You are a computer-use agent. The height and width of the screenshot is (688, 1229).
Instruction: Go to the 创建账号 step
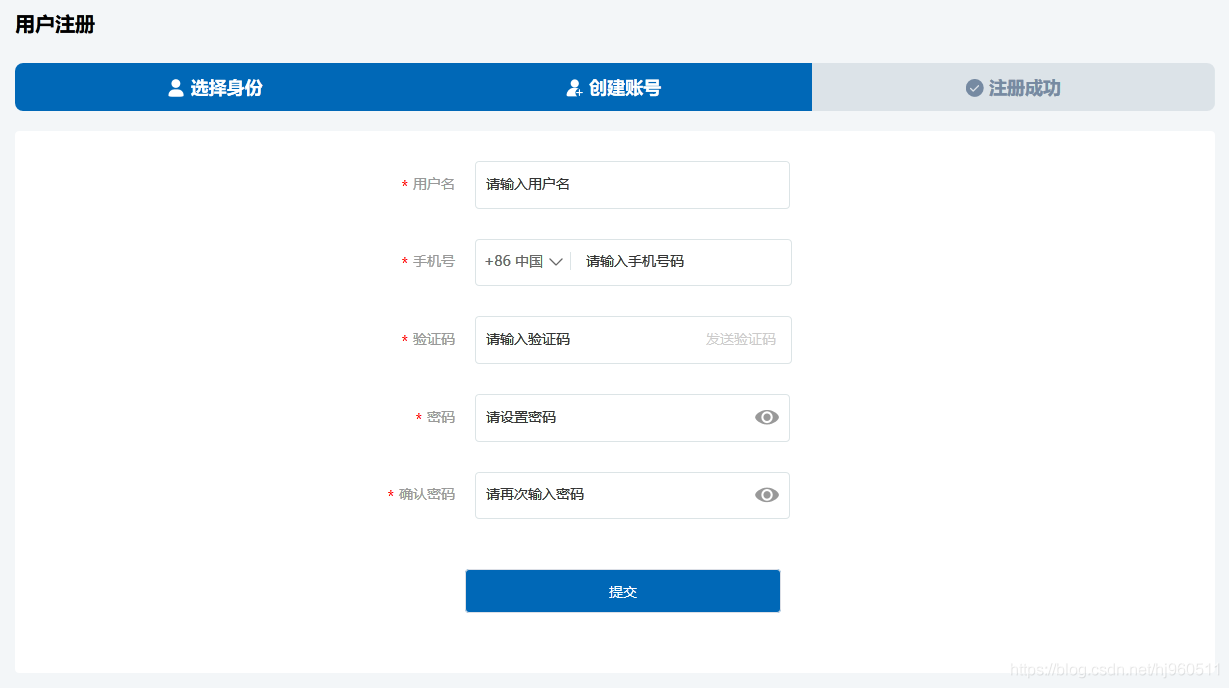(613, 87)
